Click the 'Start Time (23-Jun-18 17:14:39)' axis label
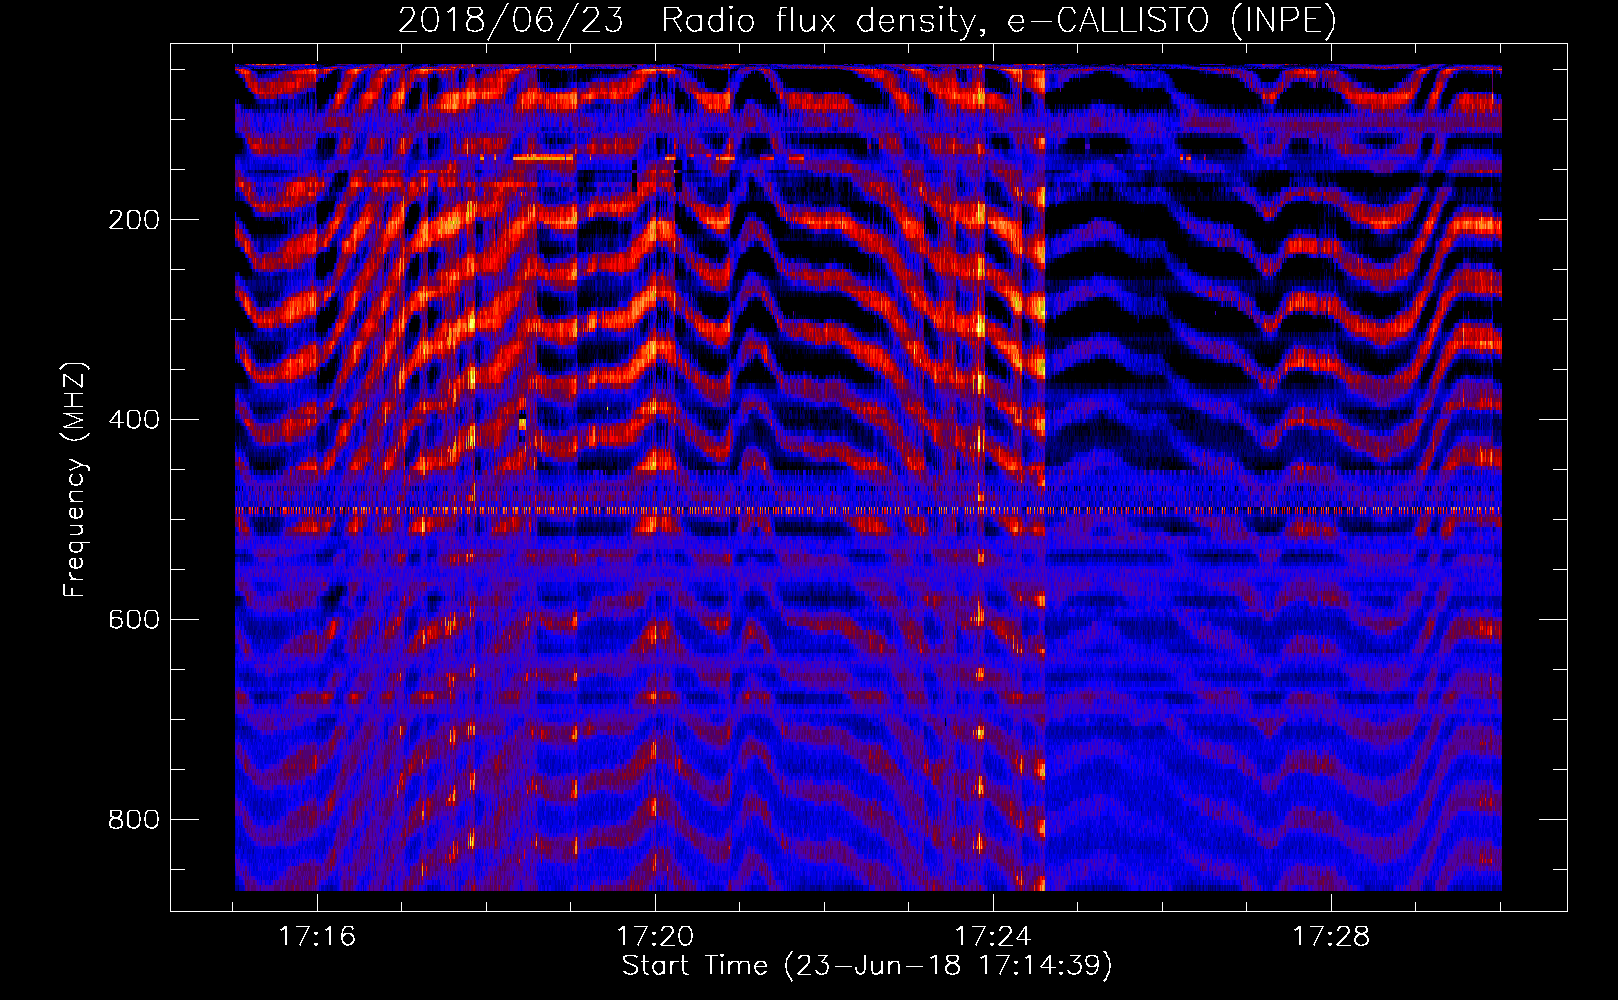 (867, 966)
